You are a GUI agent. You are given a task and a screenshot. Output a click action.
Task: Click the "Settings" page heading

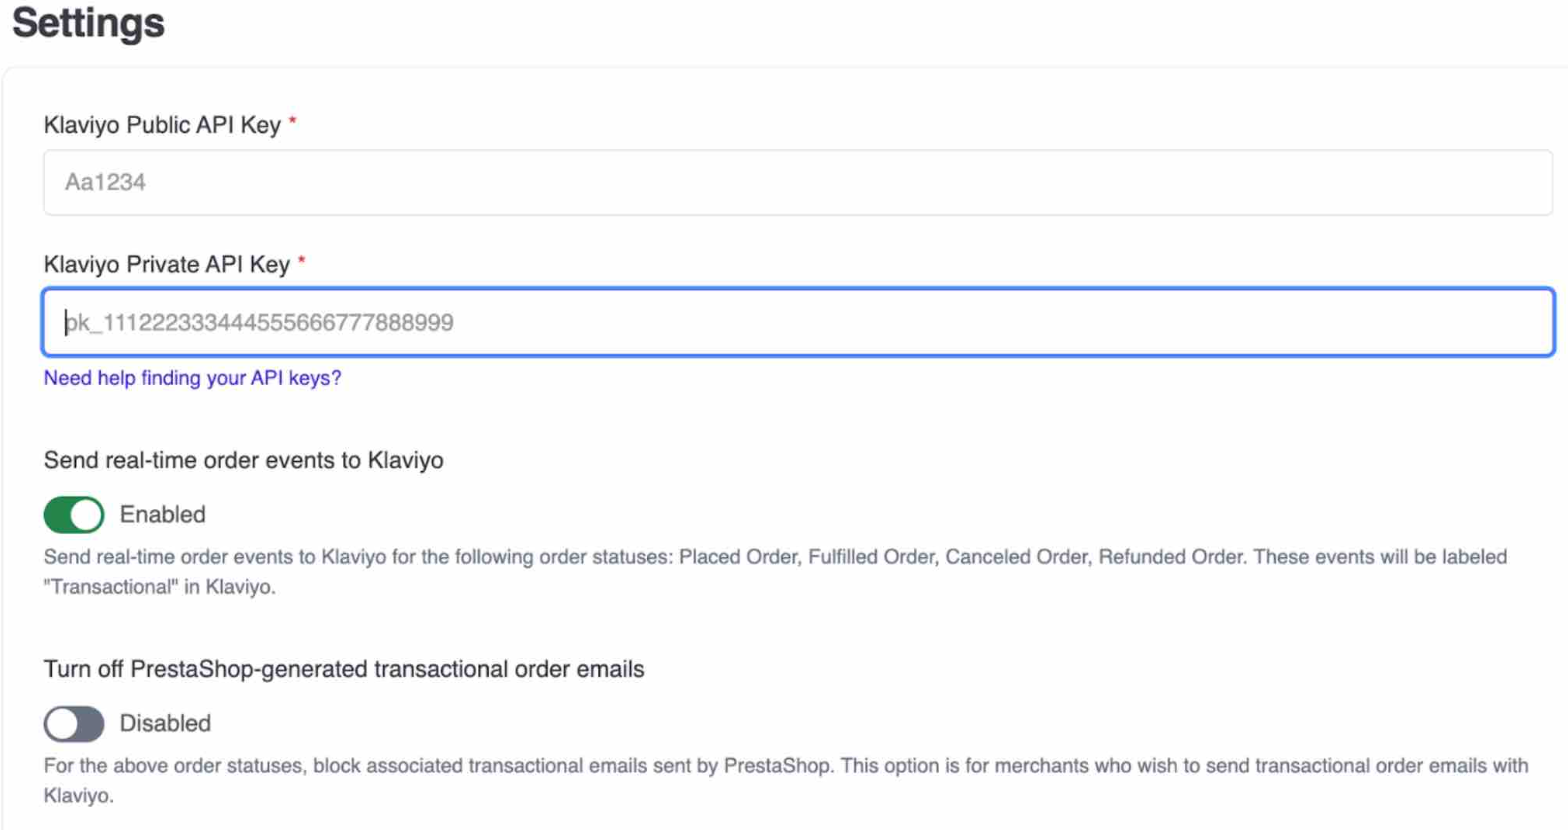(88, 23)
